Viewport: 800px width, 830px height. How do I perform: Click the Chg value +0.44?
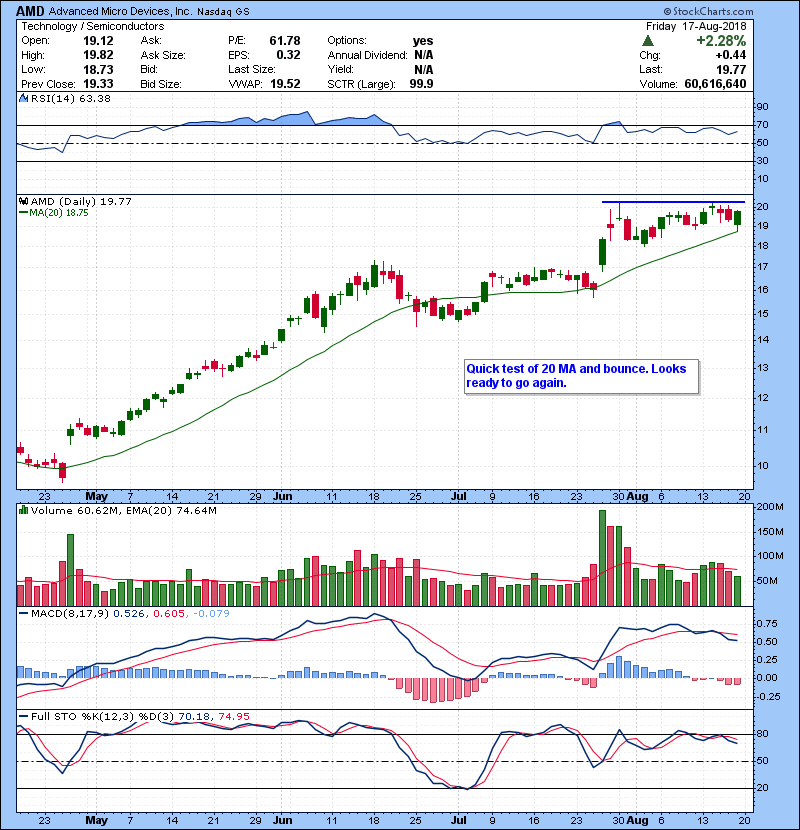pyautogui.click(x=731, y=55)
